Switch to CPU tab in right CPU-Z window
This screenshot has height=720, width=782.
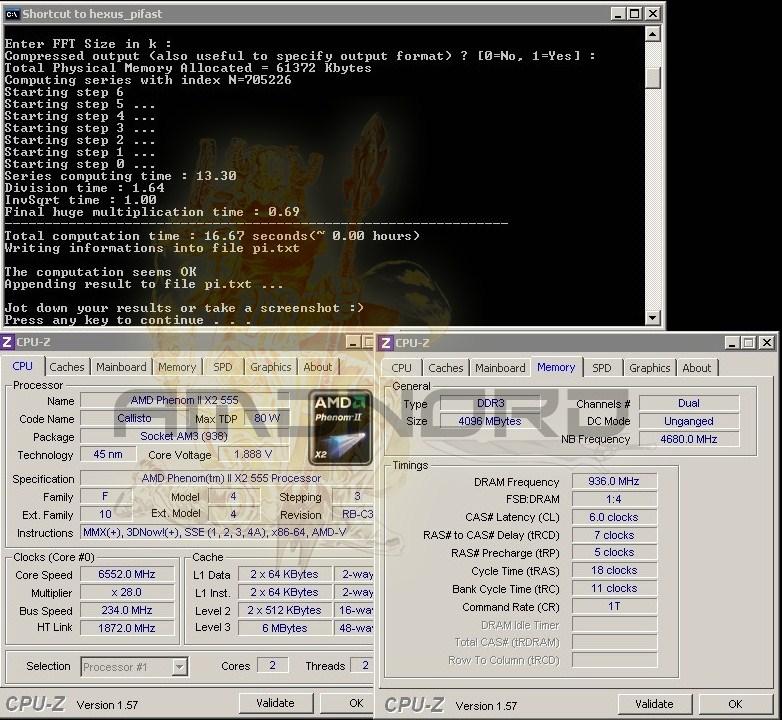tap(401, 368)
